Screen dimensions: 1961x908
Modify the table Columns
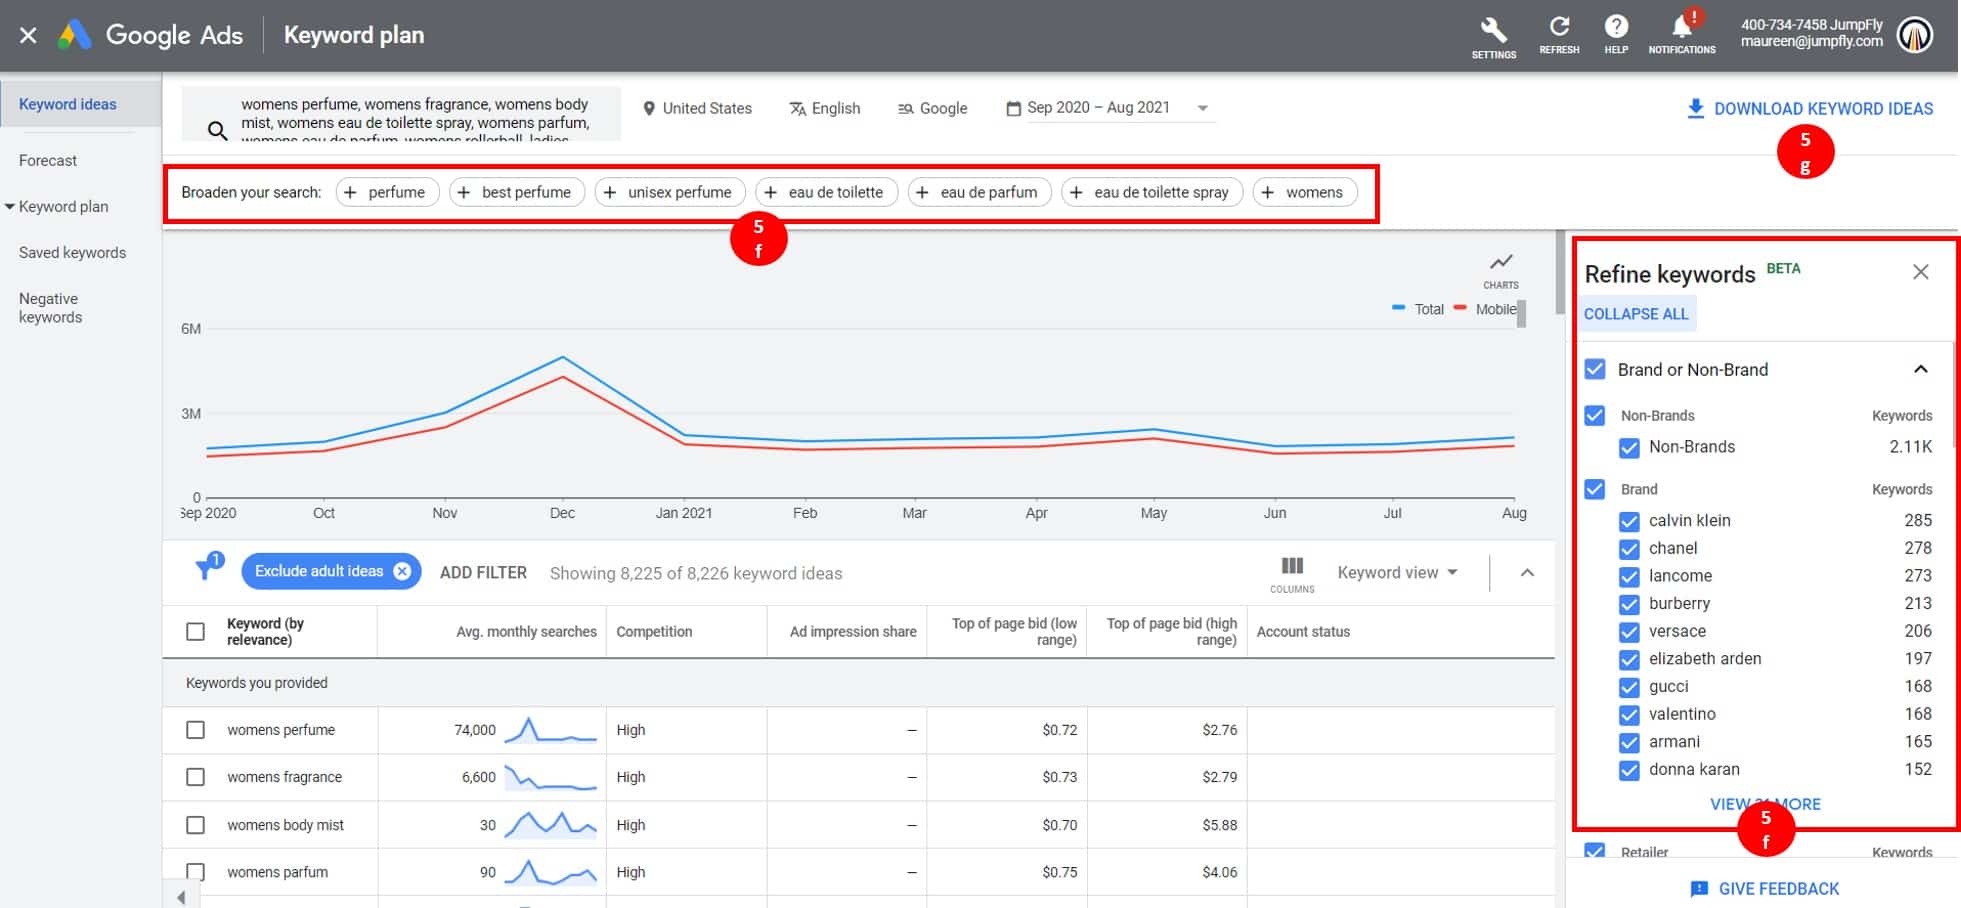tap(1292, 575)
